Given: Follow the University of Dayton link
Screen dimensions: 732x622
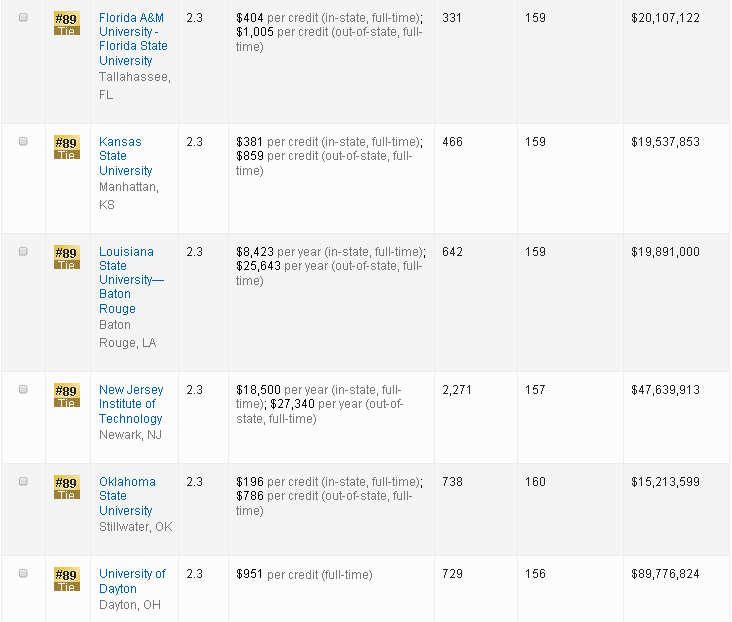Looking at the screenshot, I should 132,581.
